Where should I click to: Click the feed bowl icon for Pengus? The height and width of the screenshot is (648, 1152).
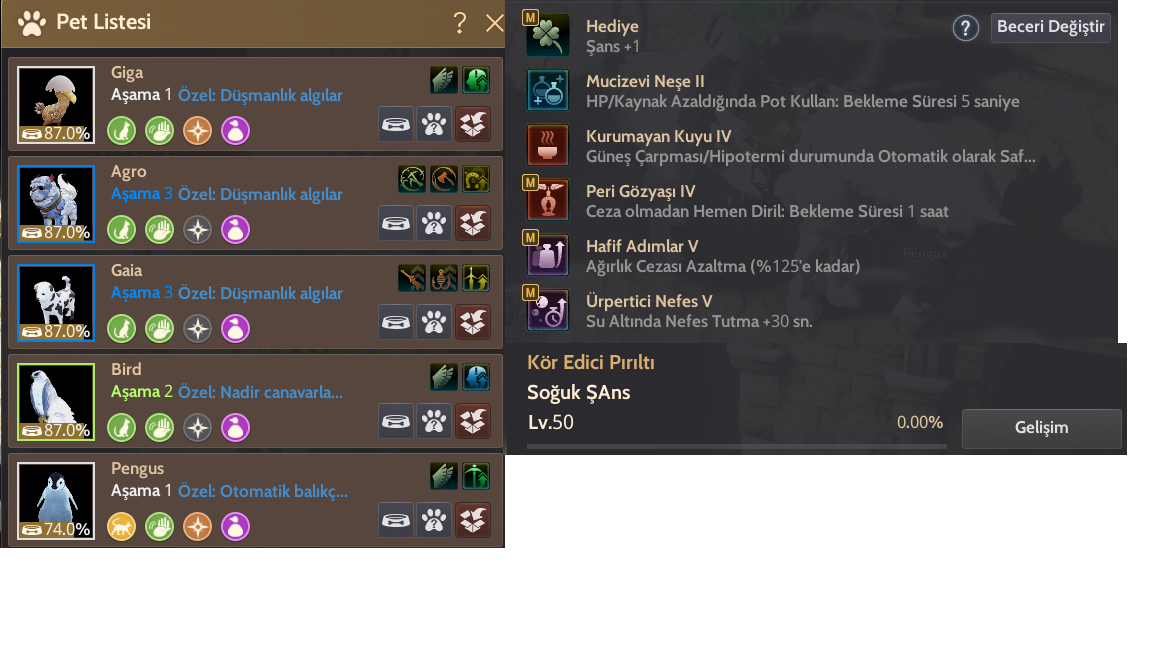click(x=396, y=520)
